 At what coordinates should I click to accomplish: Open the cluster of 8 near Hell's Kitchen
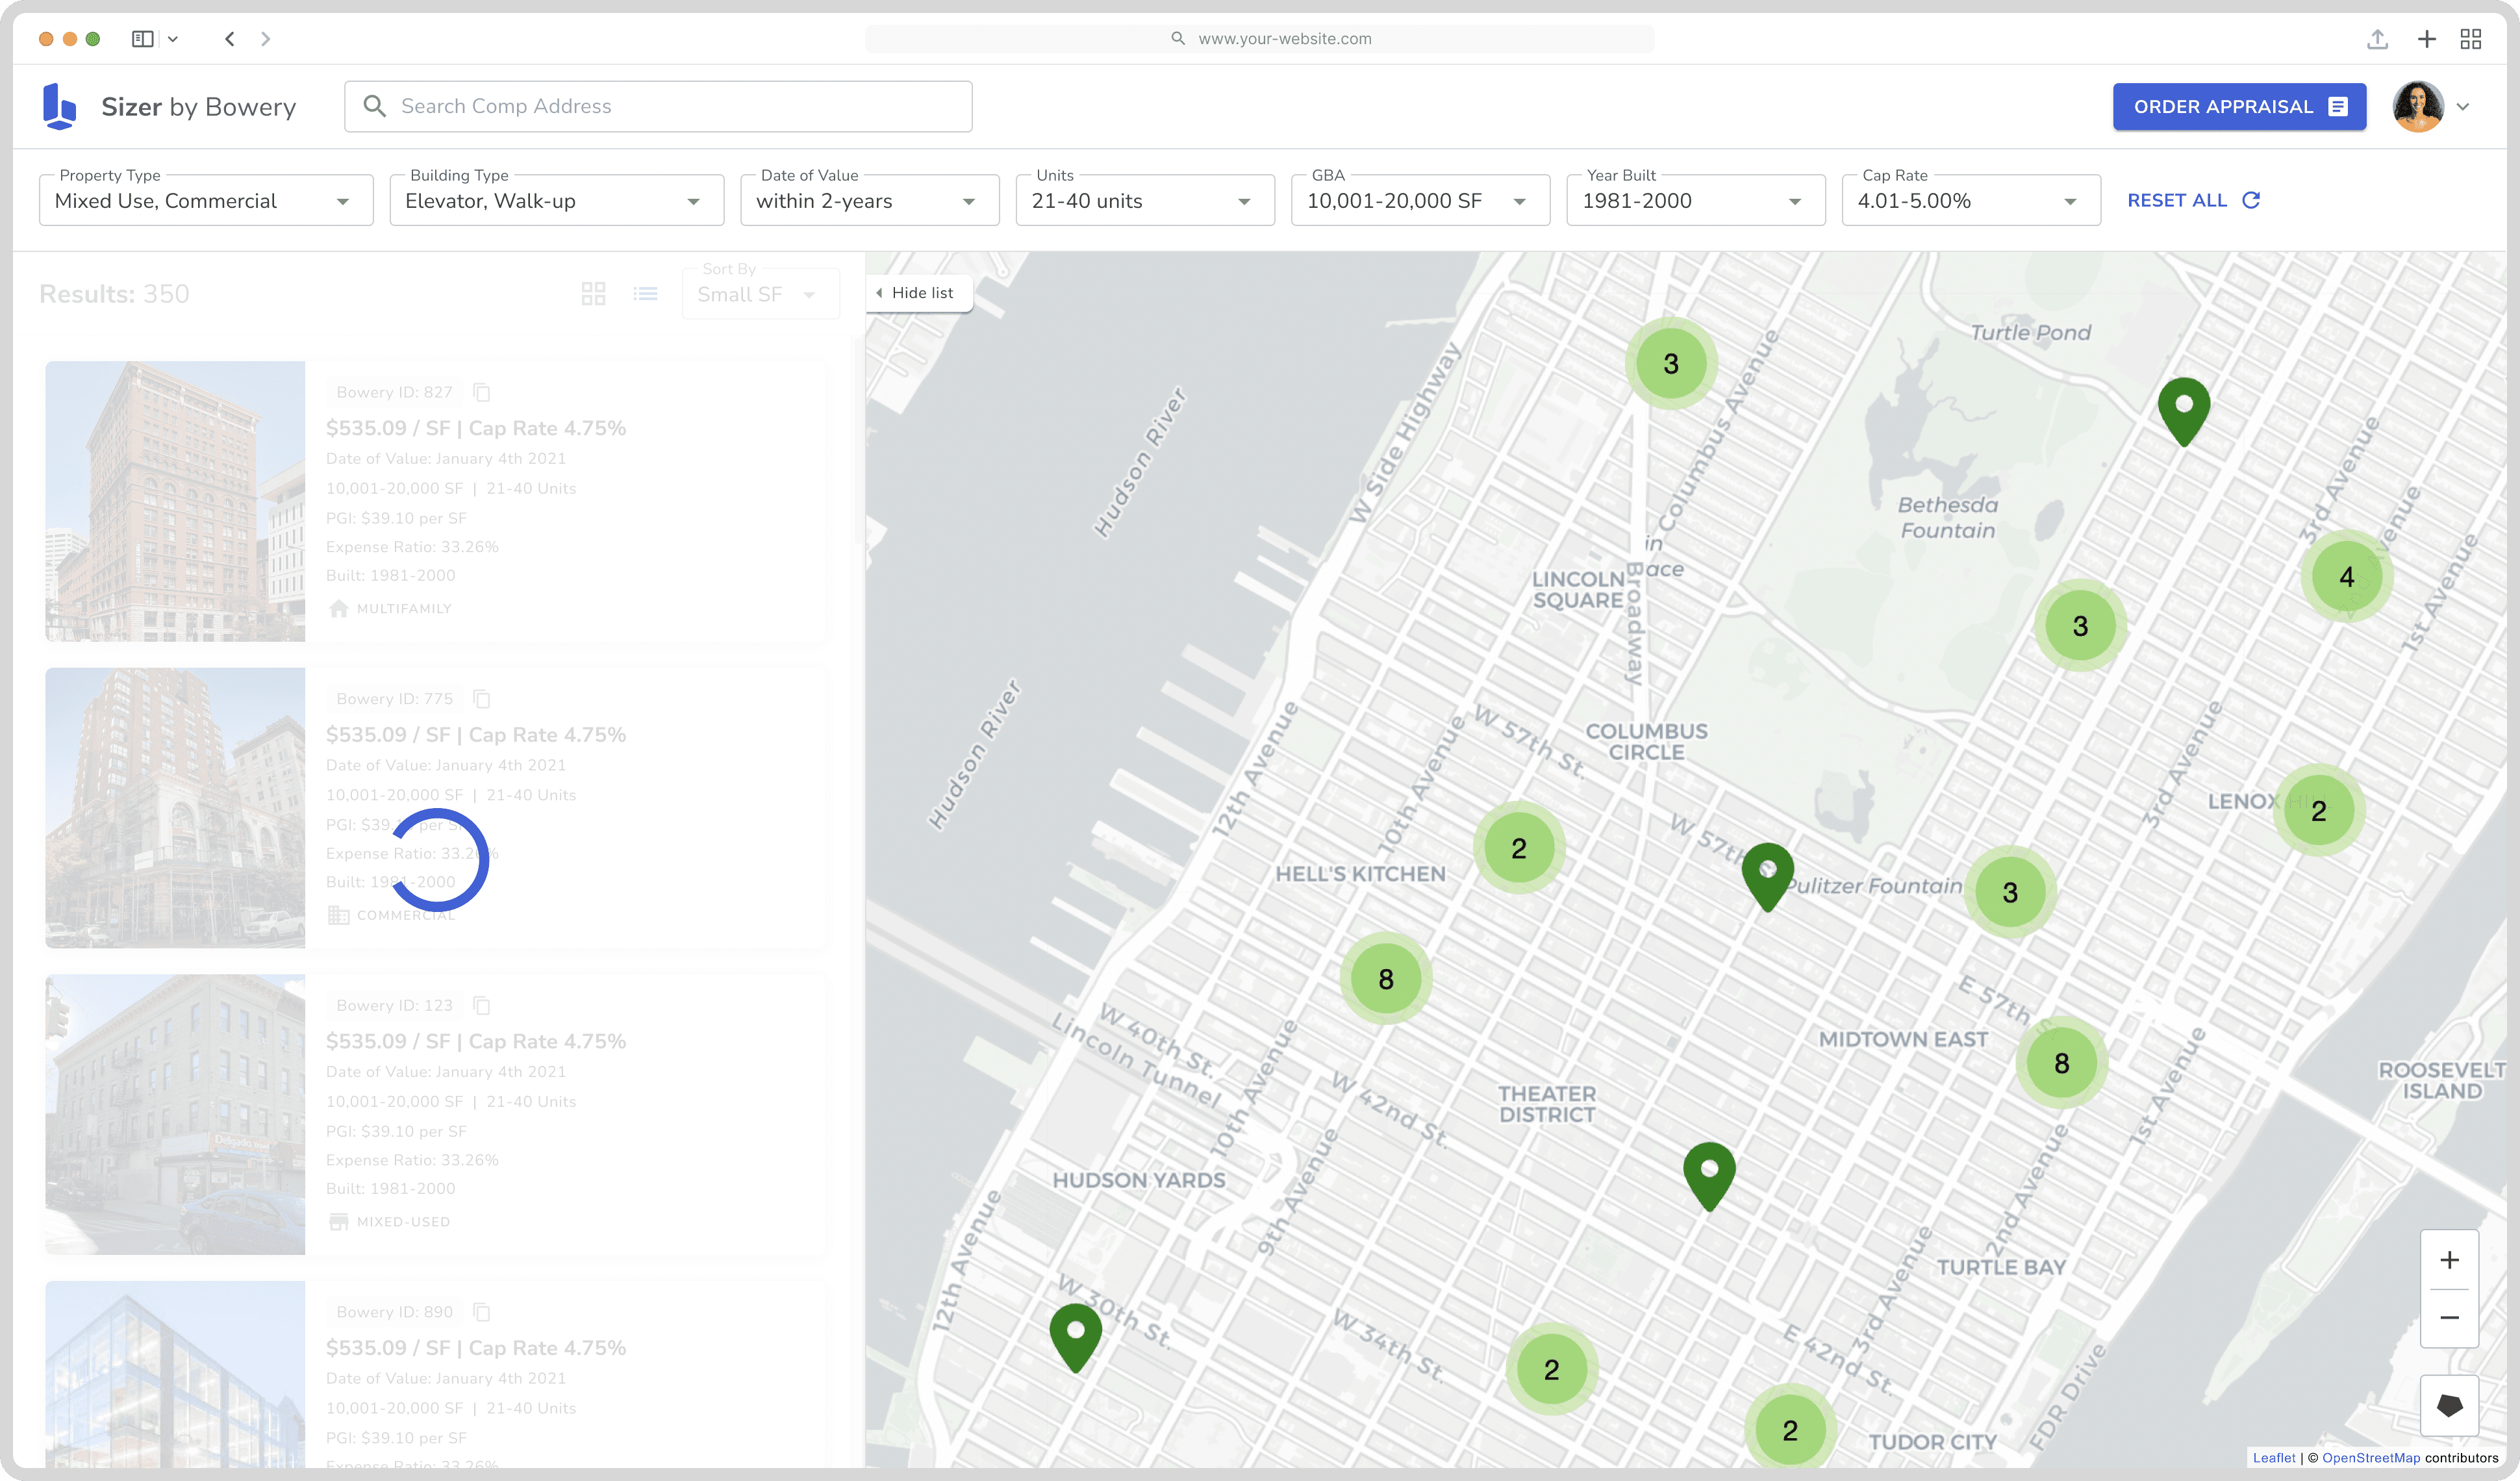[x=1386, y=978]
